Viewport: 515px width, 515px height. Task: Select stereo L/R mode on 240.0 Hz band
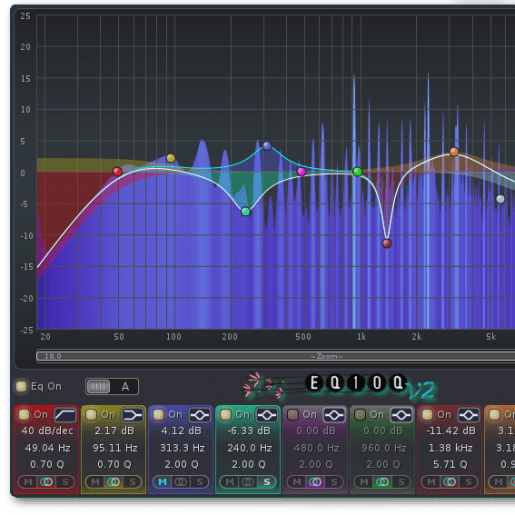(248, 482)
